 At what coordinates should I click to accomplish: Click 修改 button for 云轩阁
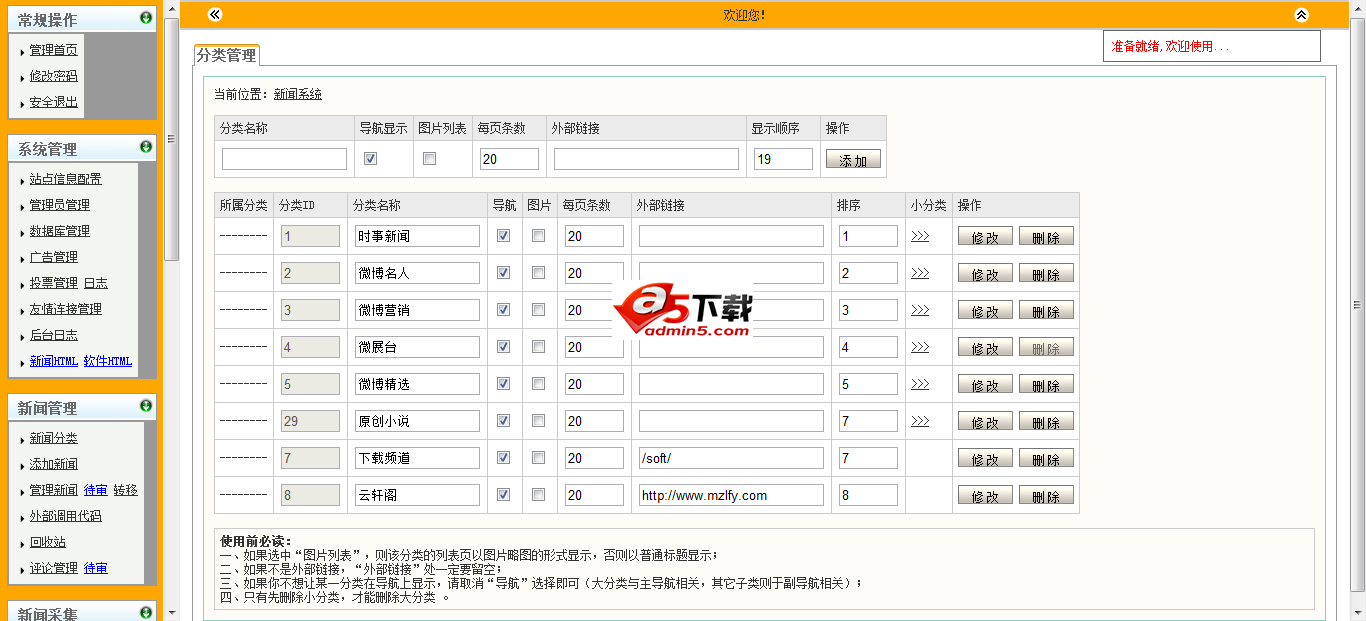(x=985, y=496)
